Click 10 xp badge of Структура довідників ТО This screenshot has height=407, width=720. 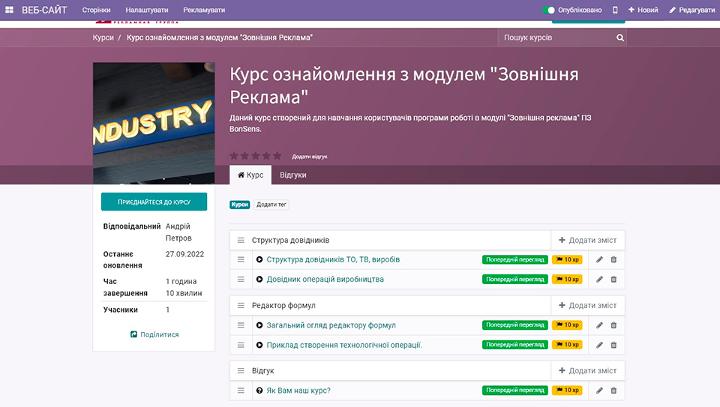(x=567, y=260)
